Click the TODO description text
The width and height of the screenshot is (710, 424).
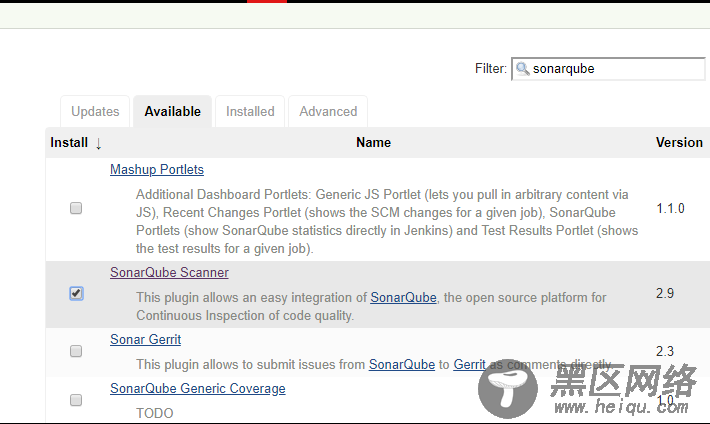tap(155, 413)
